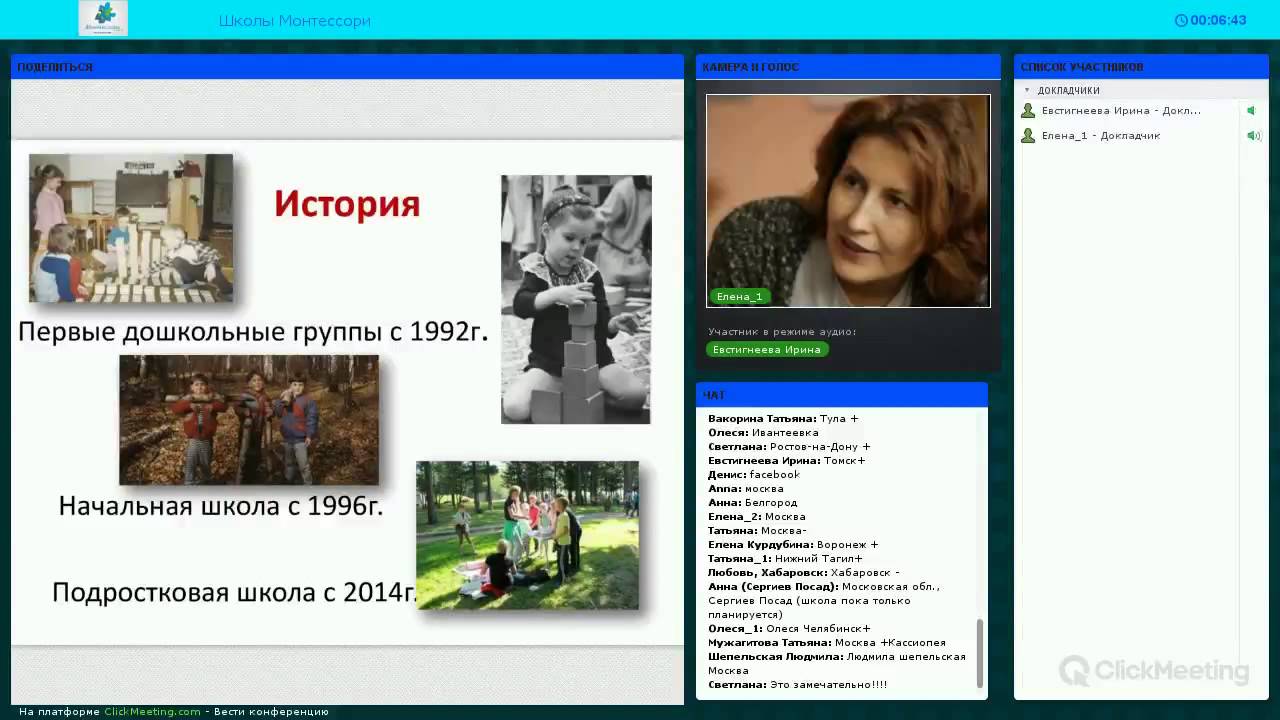Click the user avatar icon next to Елена_1
Screen dimensions: 1280x720
point(1028,136)
